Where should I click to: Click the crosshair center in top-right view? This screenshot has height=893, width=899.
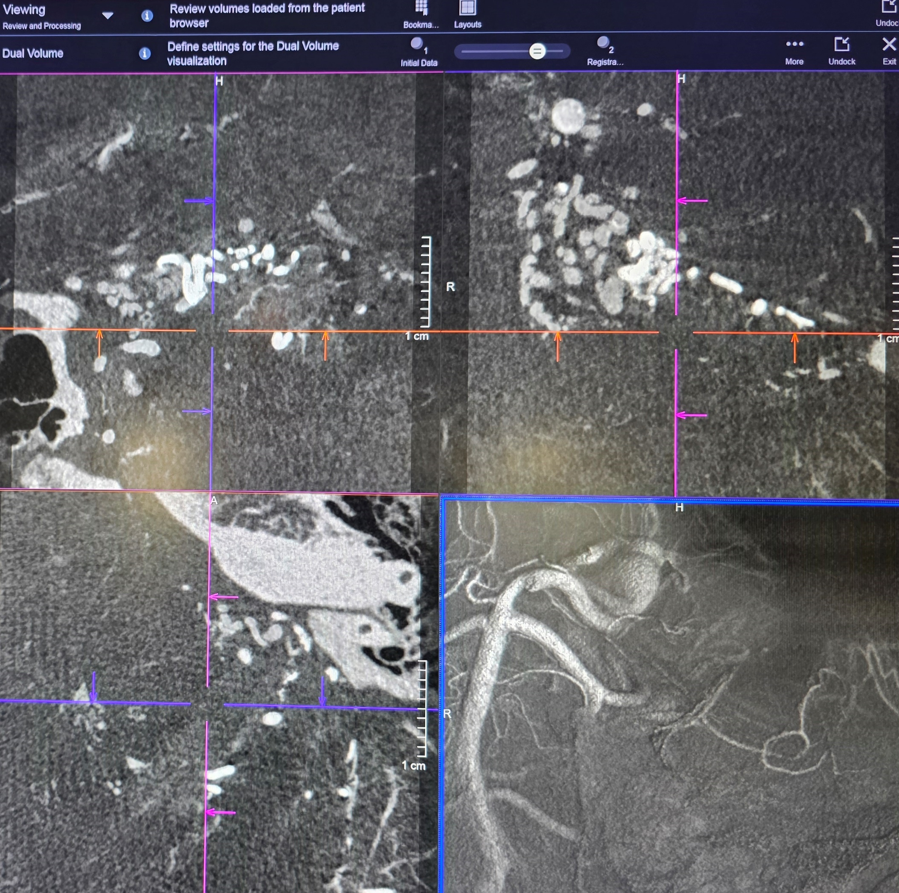676,332
